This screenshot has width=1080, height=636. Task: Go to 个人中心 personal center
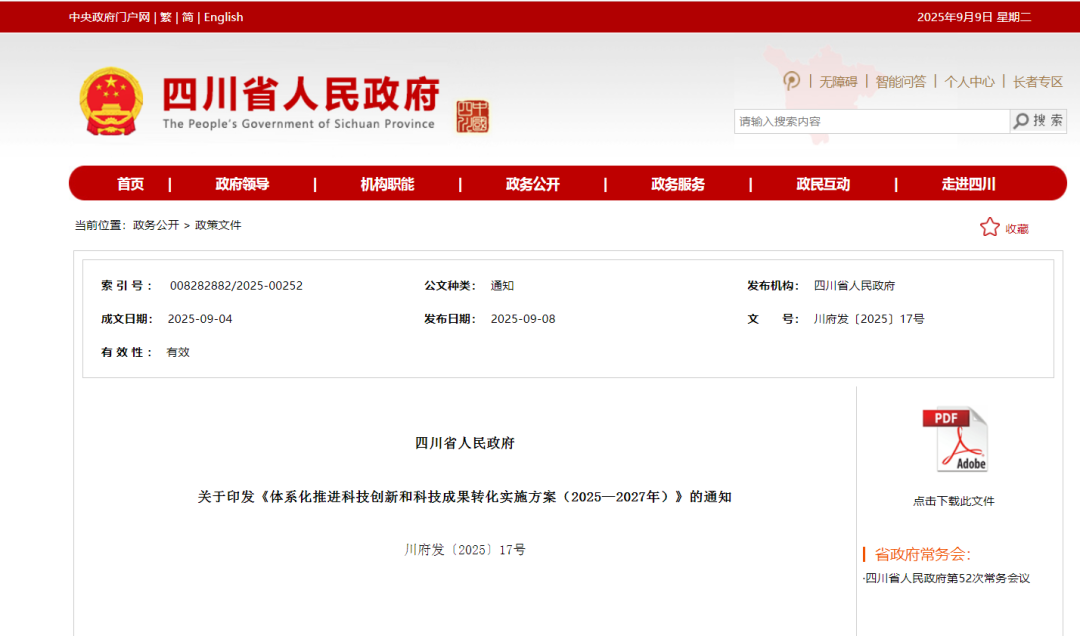[970, 82]
